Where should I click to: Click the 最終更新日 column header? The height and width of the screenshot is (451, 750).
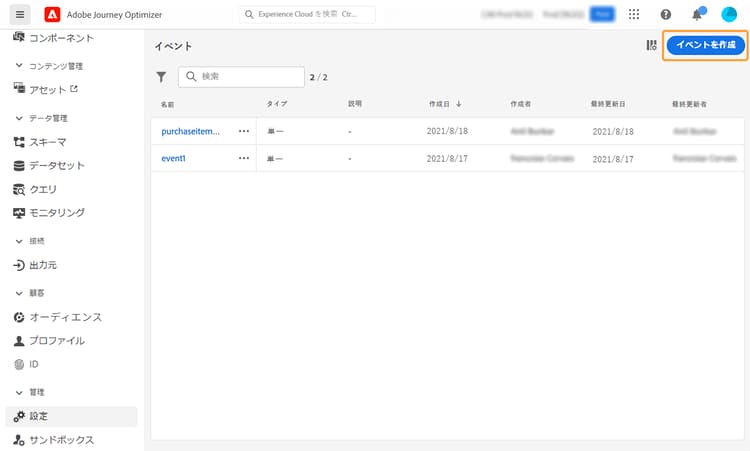pyautogui.click(x=608, y=104)
